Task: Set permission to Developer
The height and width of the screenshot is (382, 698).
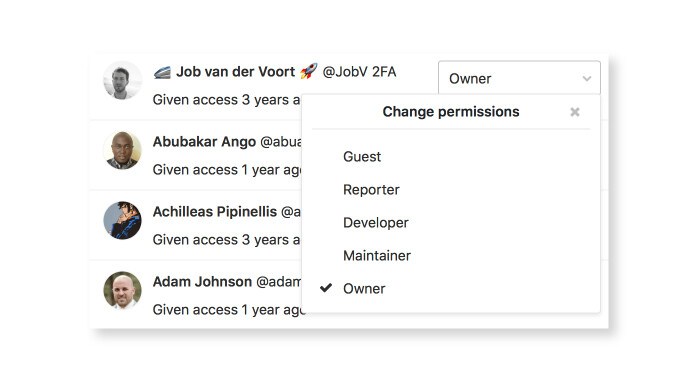Action: pos(376,223)
